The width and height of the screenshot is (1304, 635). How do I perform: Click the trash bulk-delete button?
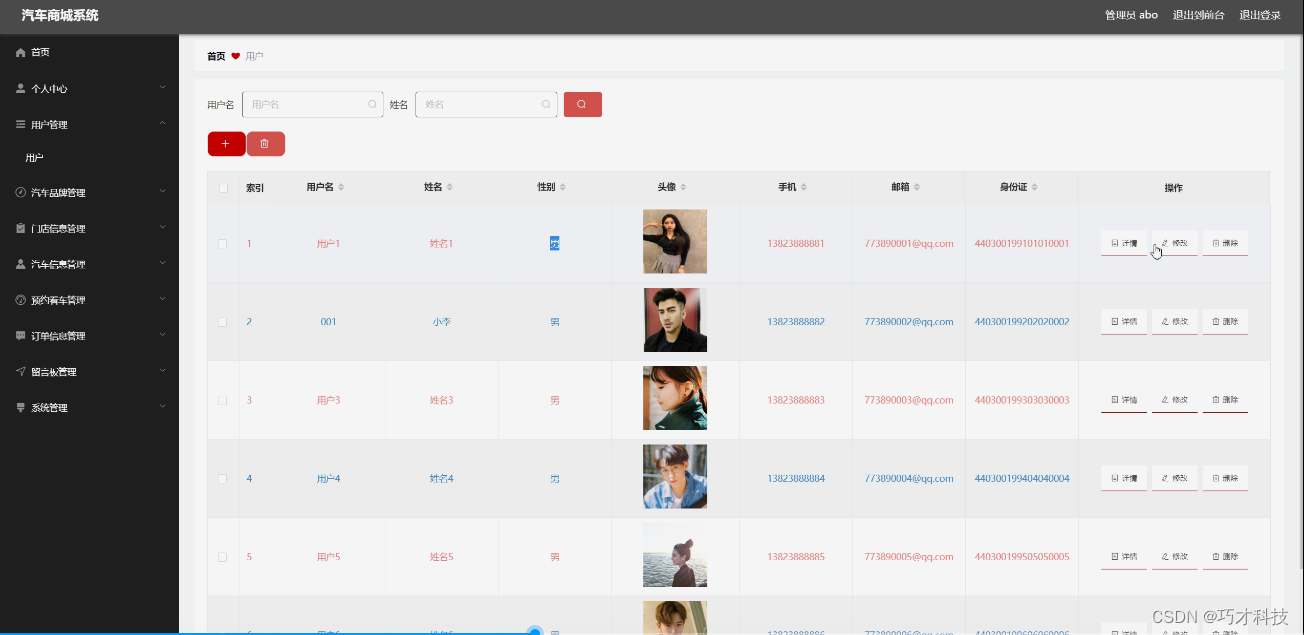click(265, 144)
